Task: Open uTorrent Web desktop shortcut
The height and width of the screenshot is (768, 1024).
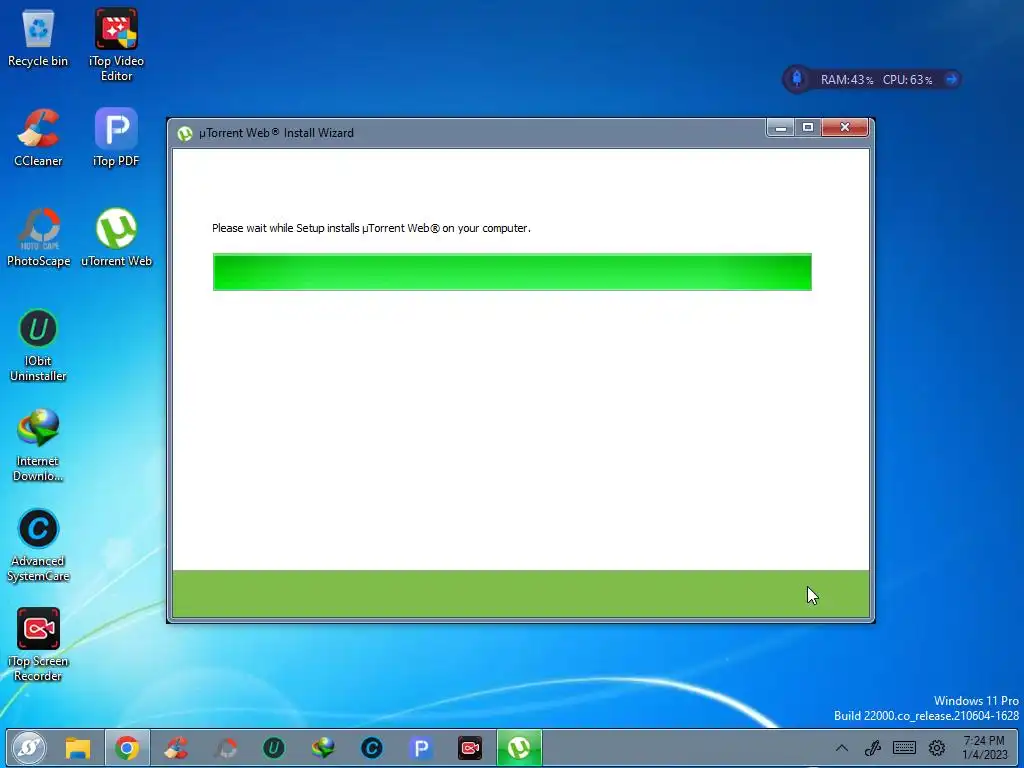Action: 116,238
